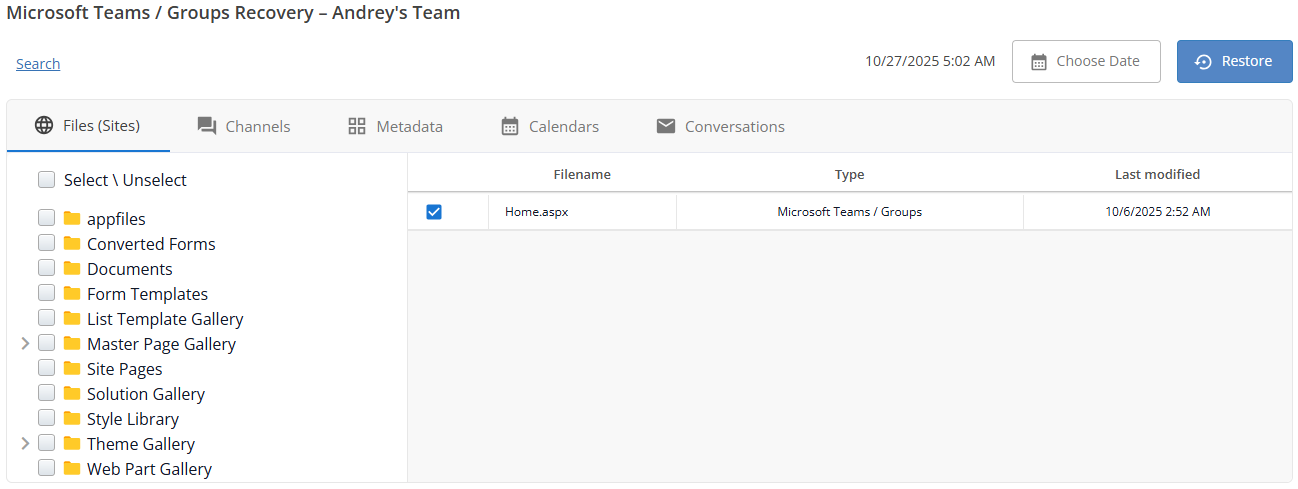Click the envelope icon for Conversations

[x=666, y=126]
